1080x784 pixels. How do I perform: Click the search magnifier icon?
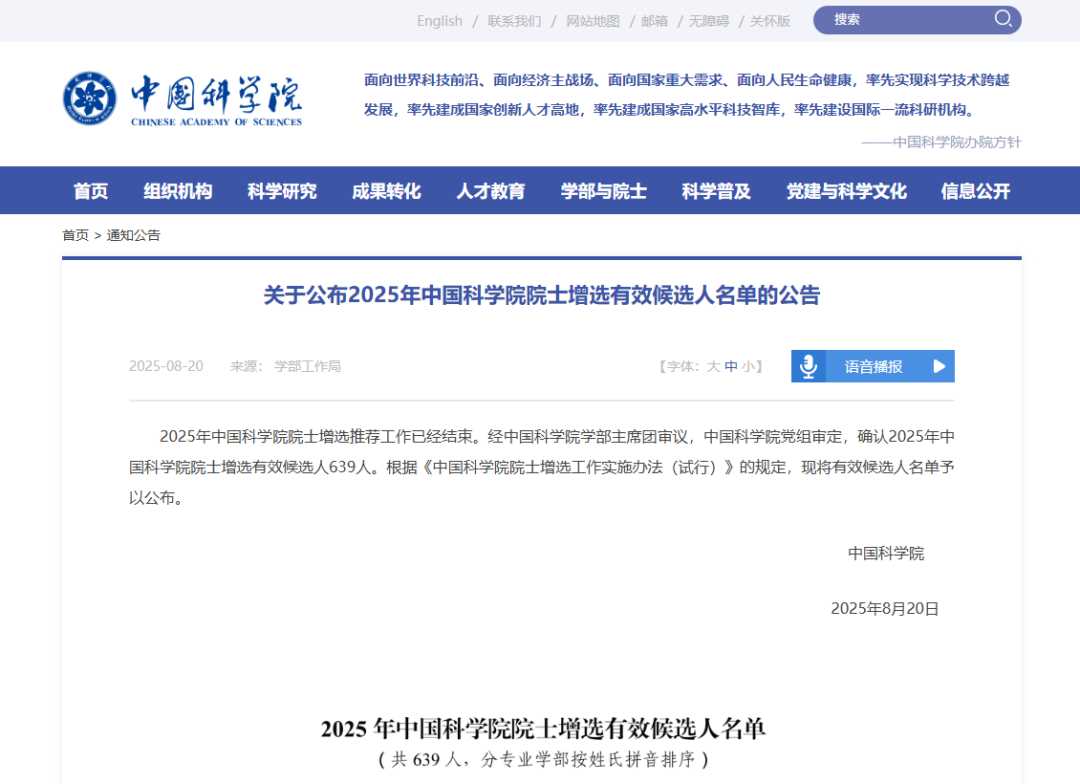pyautogui.click(x=1004, y=19)
